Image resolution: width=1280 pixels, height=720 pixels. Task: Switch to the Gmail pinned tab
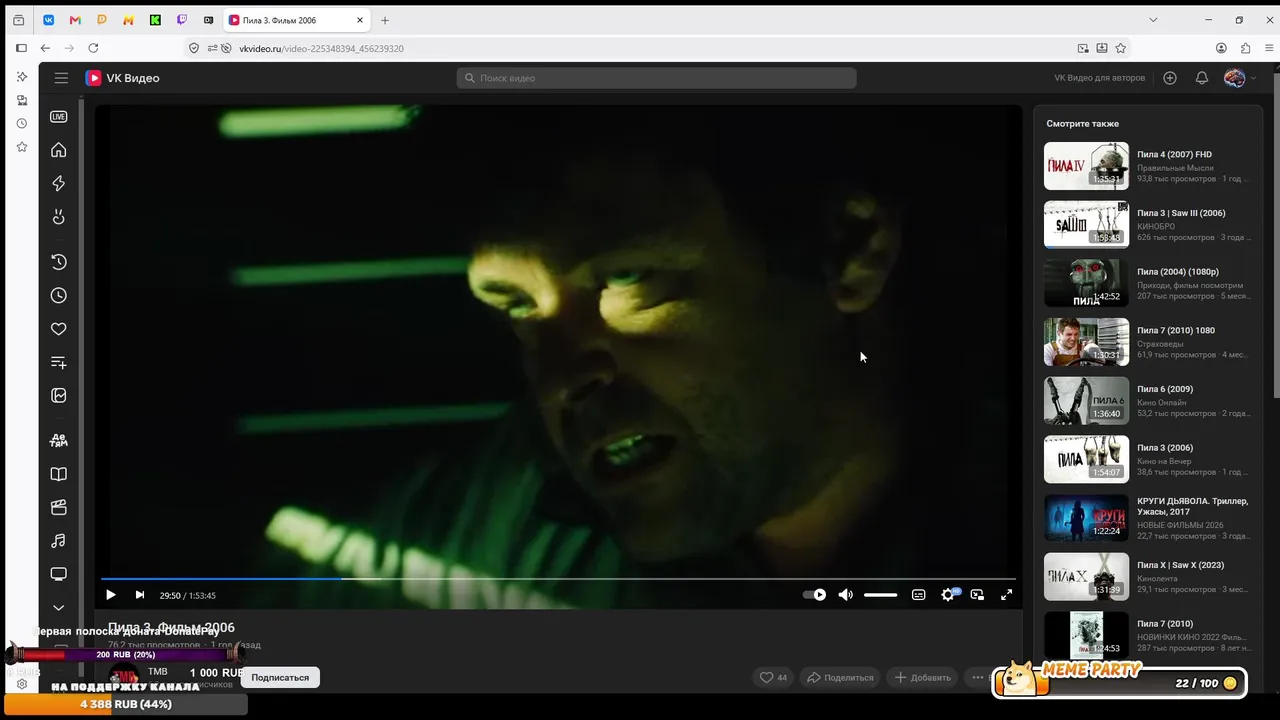[75, 20]
